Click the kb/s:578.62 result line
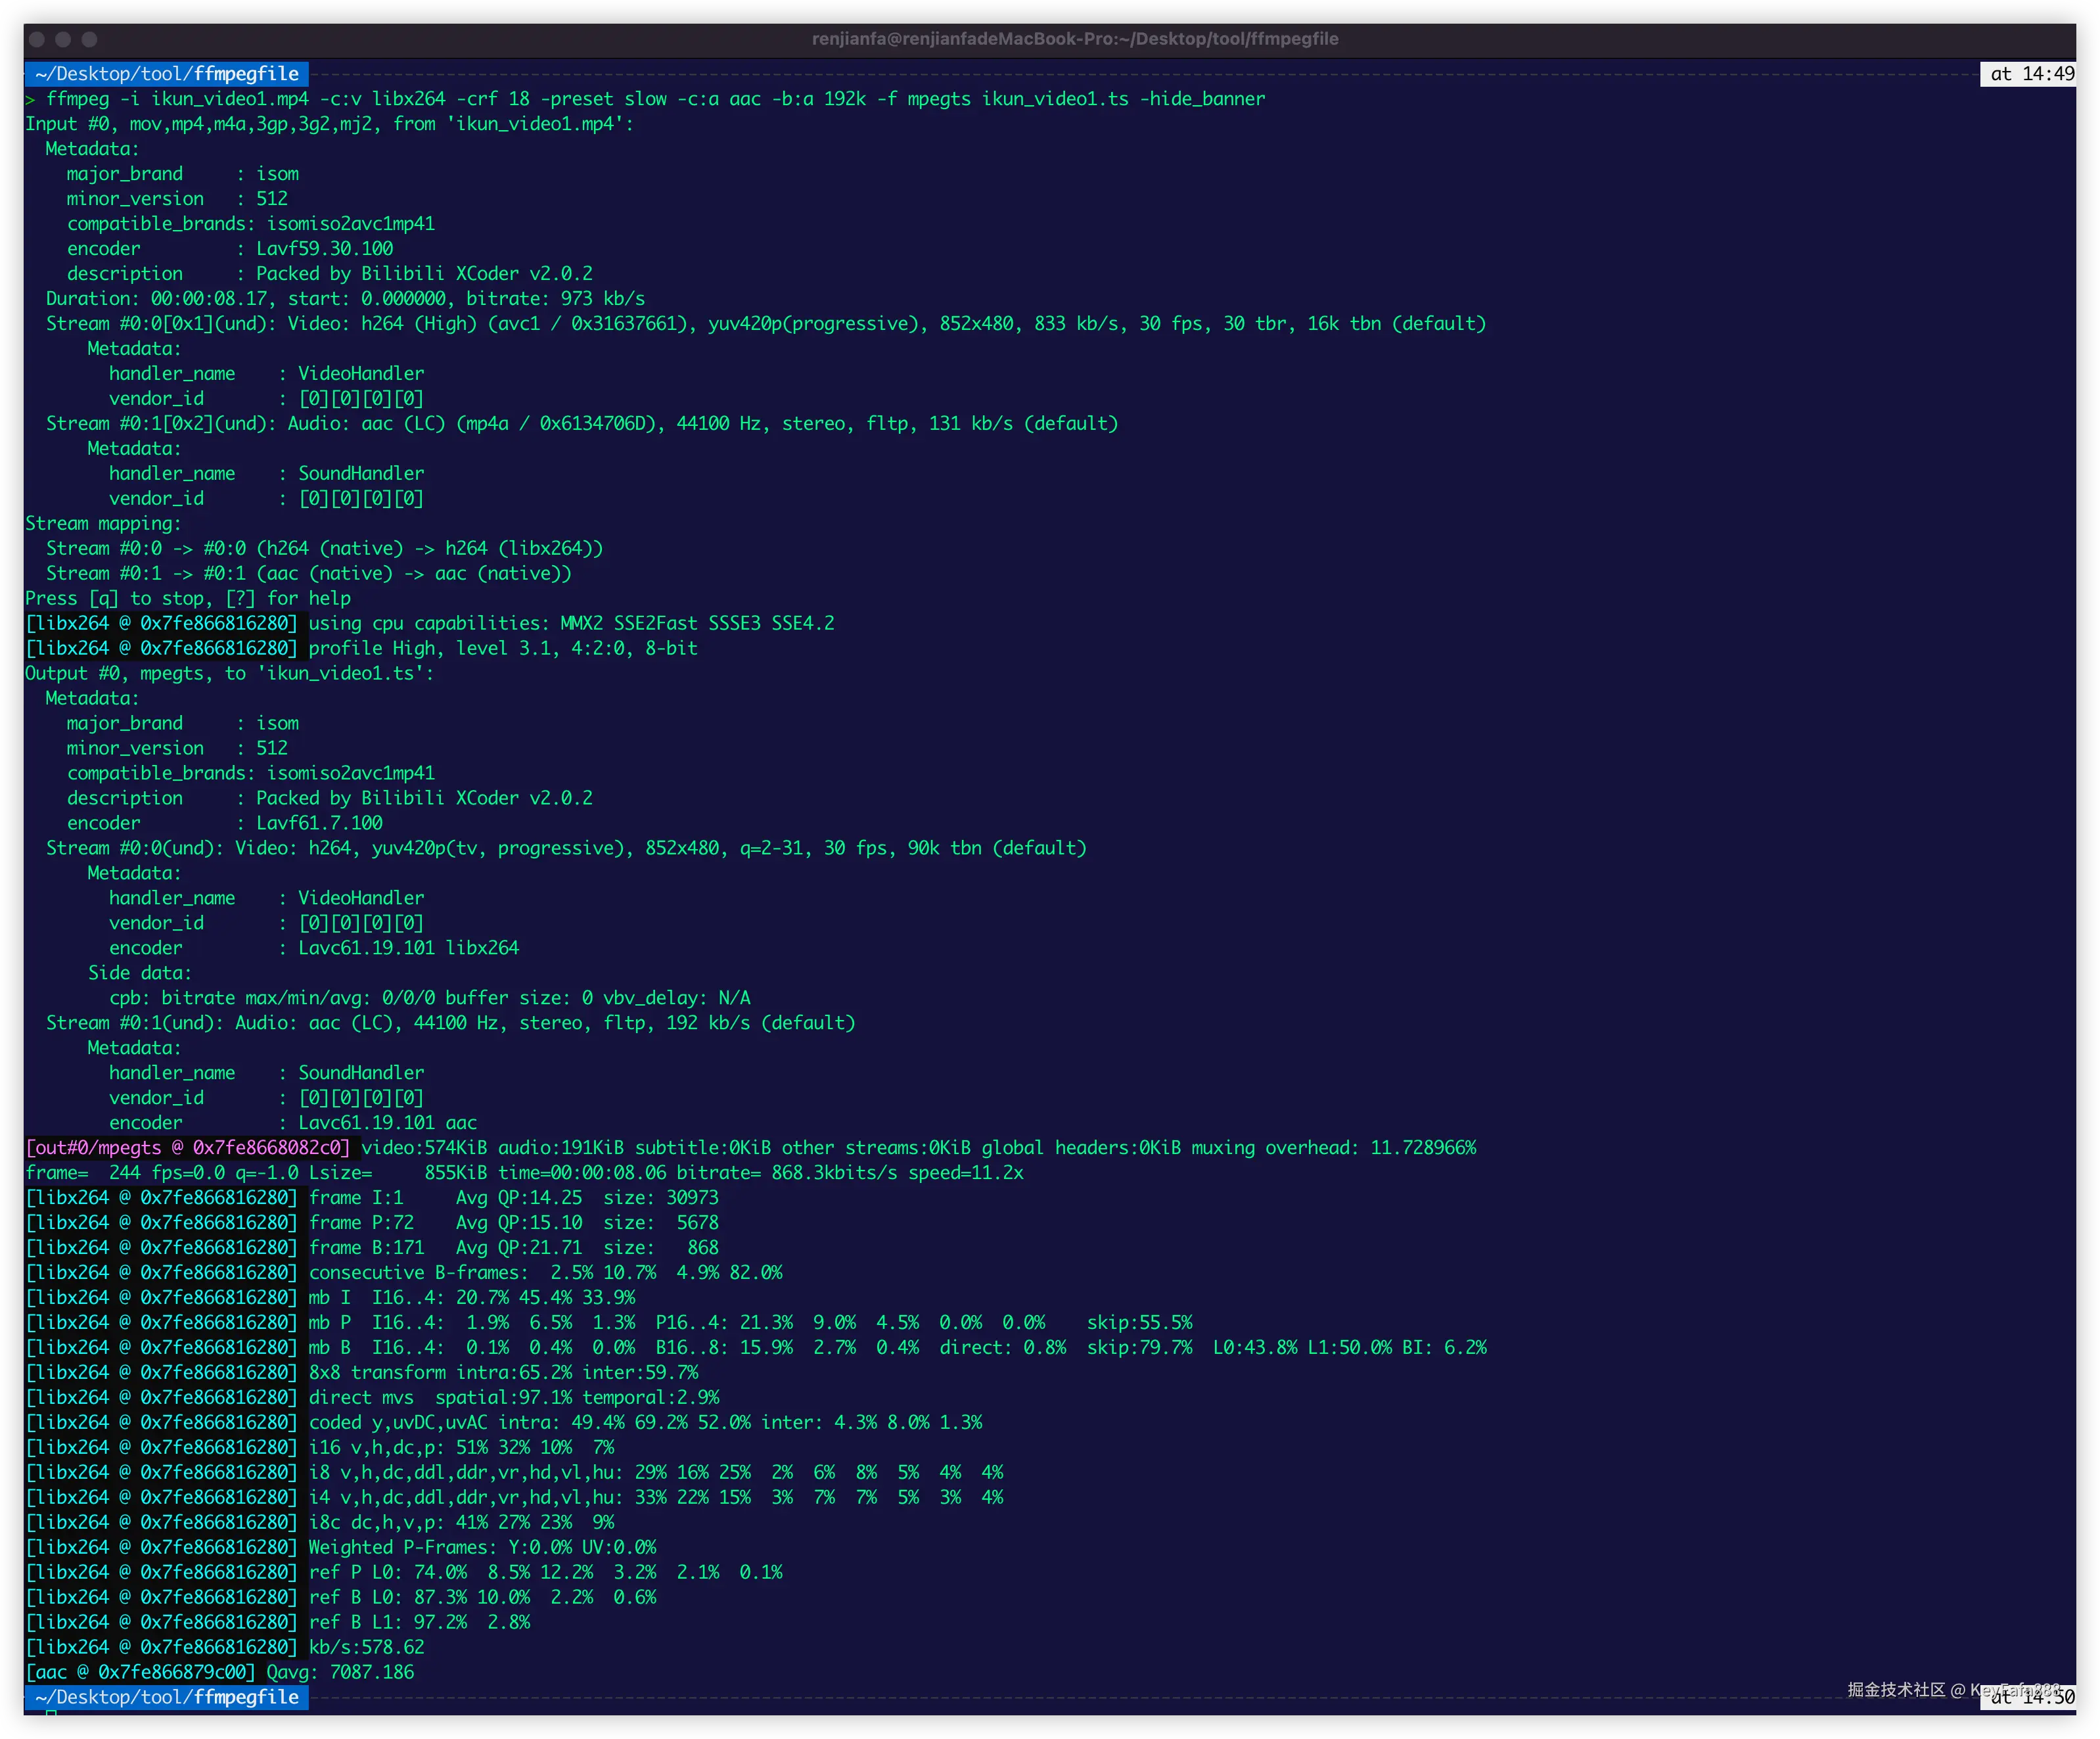Viewport: 2100px width, 1739px height. click(366, 1647)
